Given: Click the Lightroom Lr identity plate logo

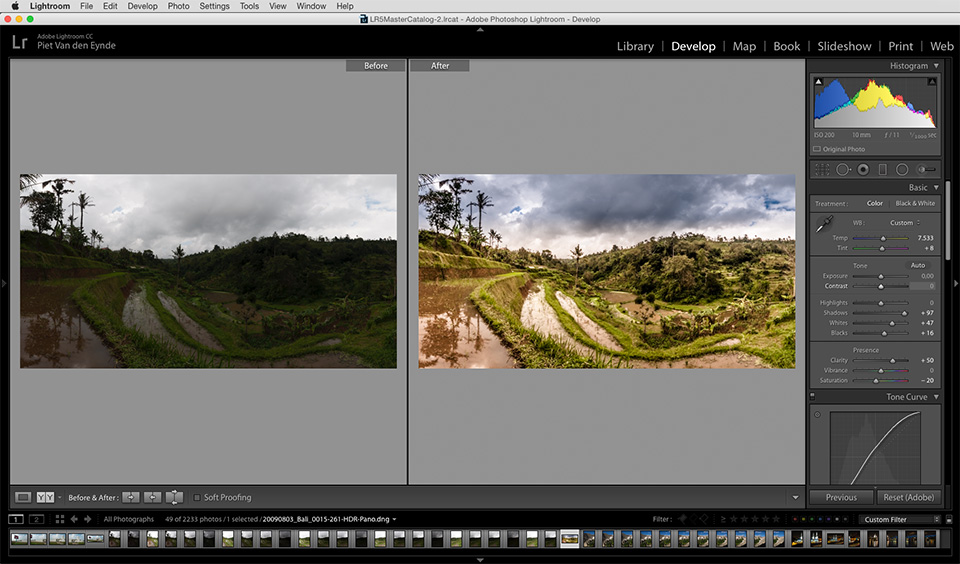Looking at the screenshot, I should 20,42.
